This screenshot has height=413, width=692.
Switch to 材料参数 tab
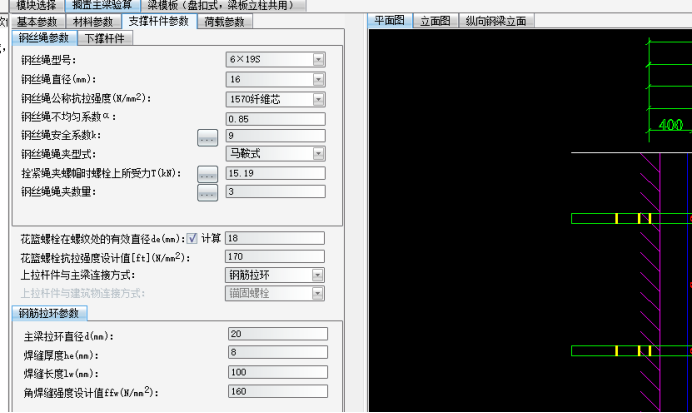(93, 22)
